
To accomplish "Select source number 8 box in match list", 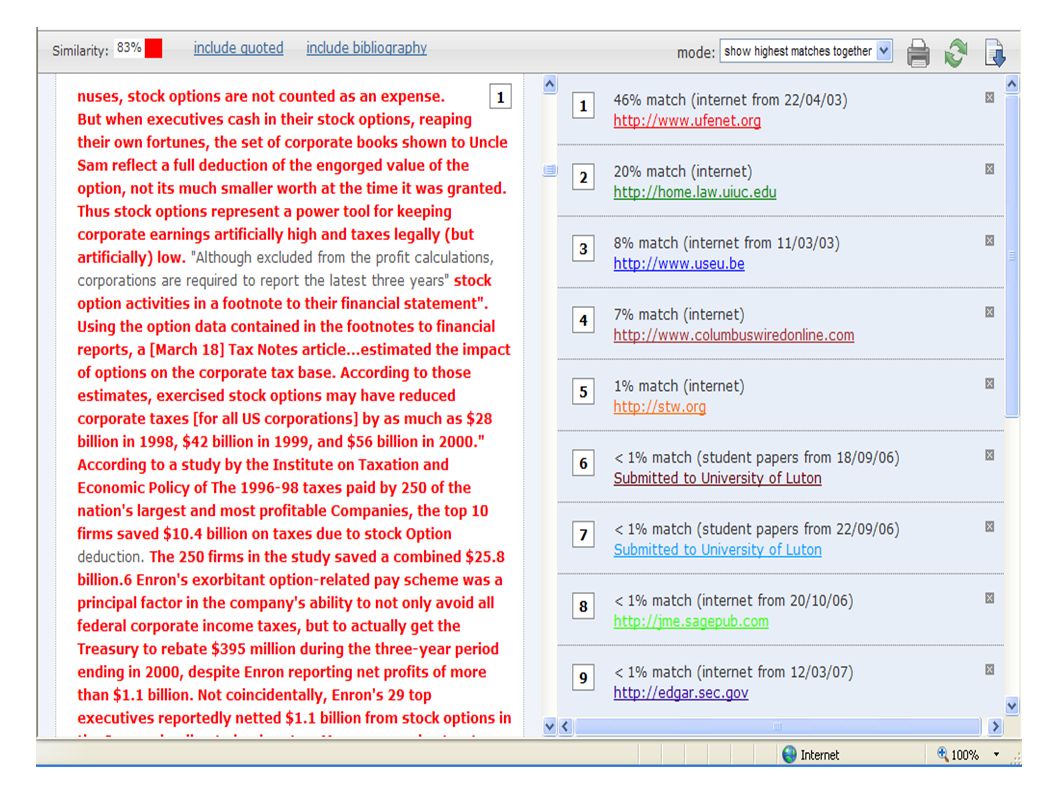I will (583, 607).
